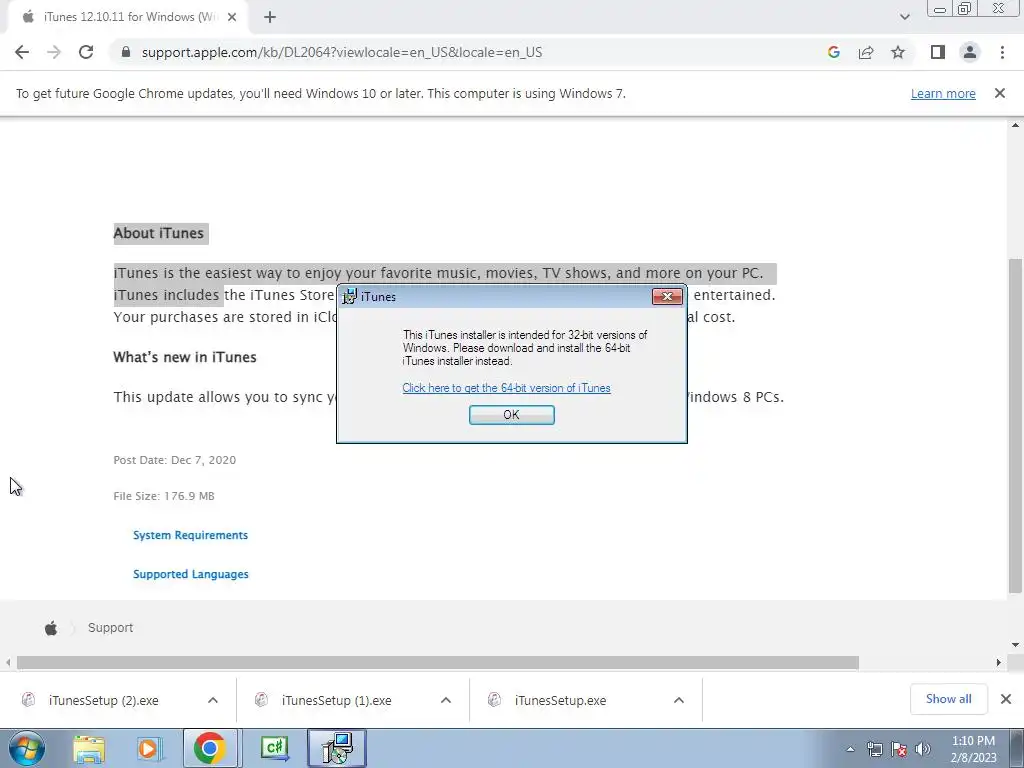
Task: Open the Chrome side panel
Action: coord(938,52)
